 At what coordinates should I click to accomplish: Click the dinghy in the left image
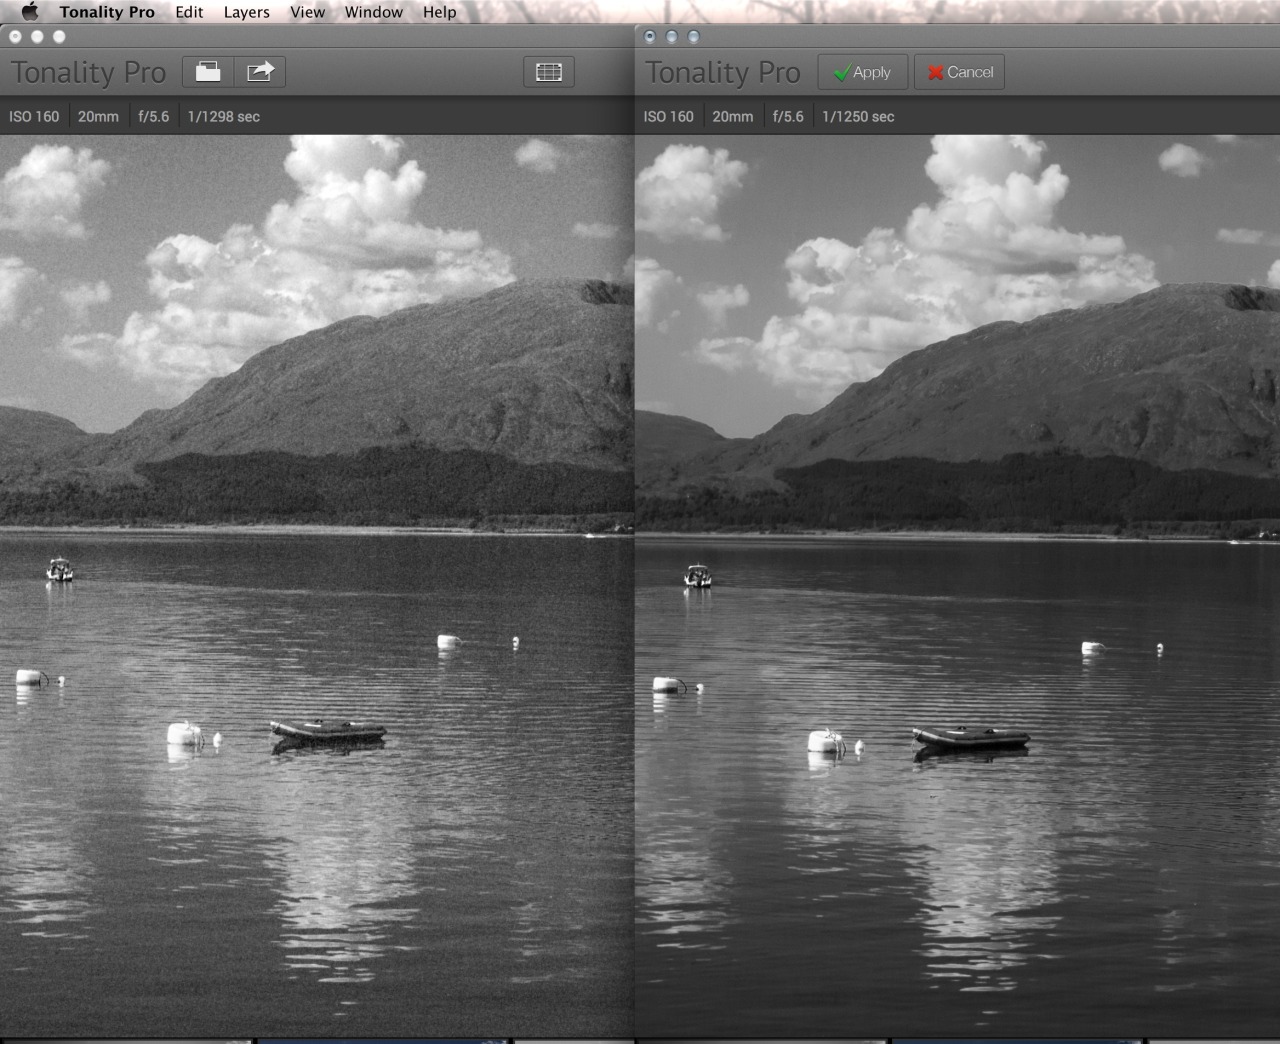point(328,731)
